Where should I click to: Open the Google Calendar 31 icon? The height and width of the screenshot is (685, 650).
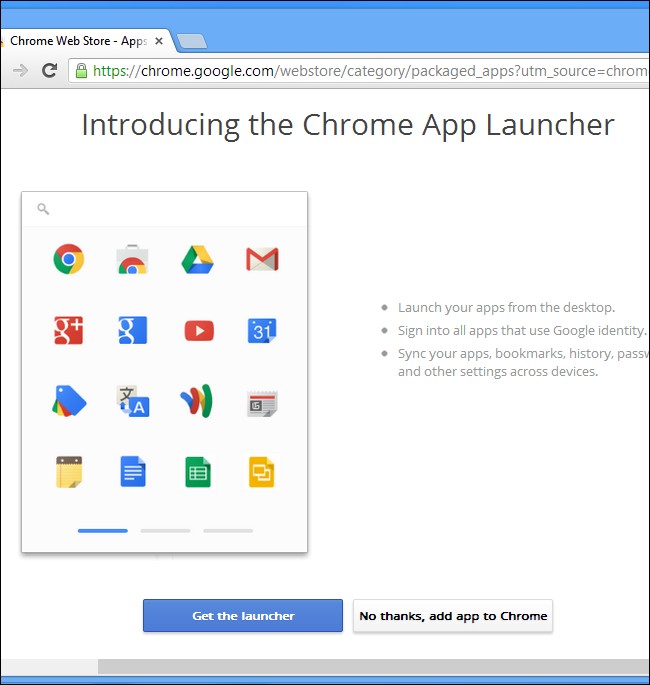pyautogui.click(x=262, y=331)
